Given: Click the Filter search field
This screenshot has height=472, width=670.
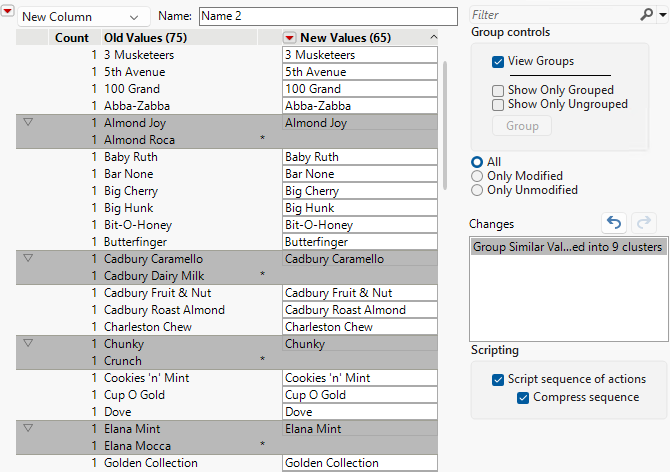Looking at the screenshot, I should (554, 15).
